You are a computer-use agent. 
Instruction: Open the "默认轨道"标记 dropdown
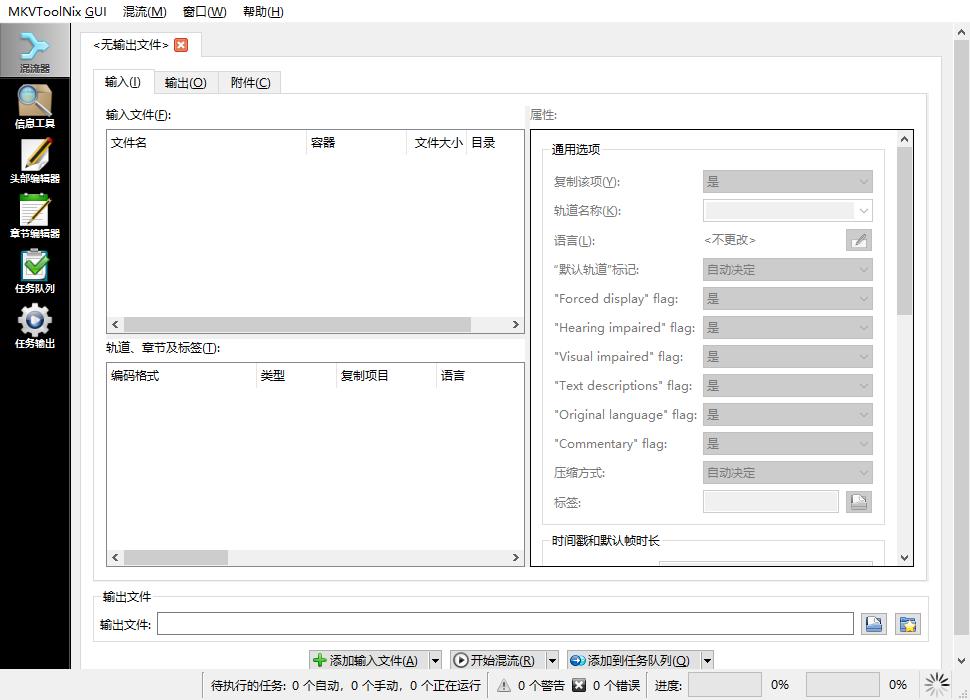[x=788, y=270]
